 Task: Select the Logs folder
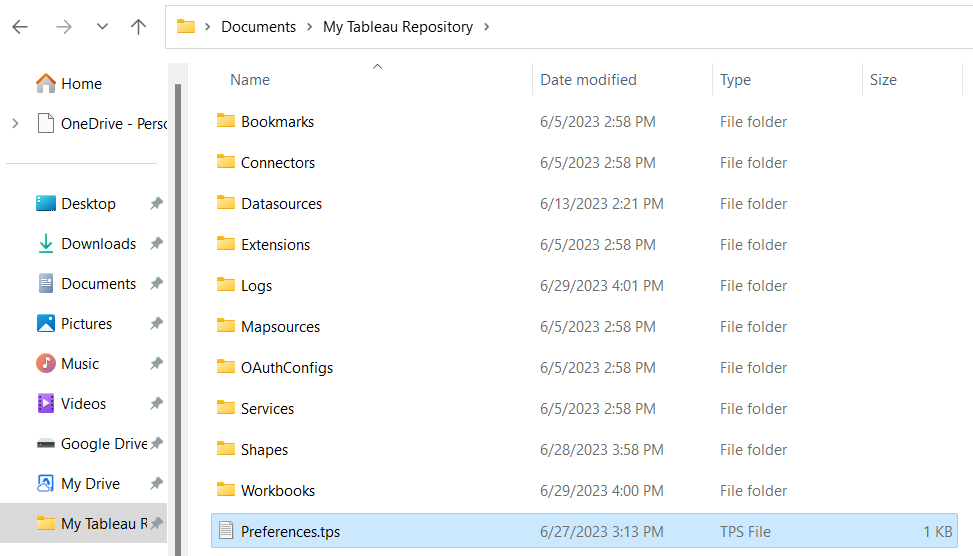click(584, 285)
